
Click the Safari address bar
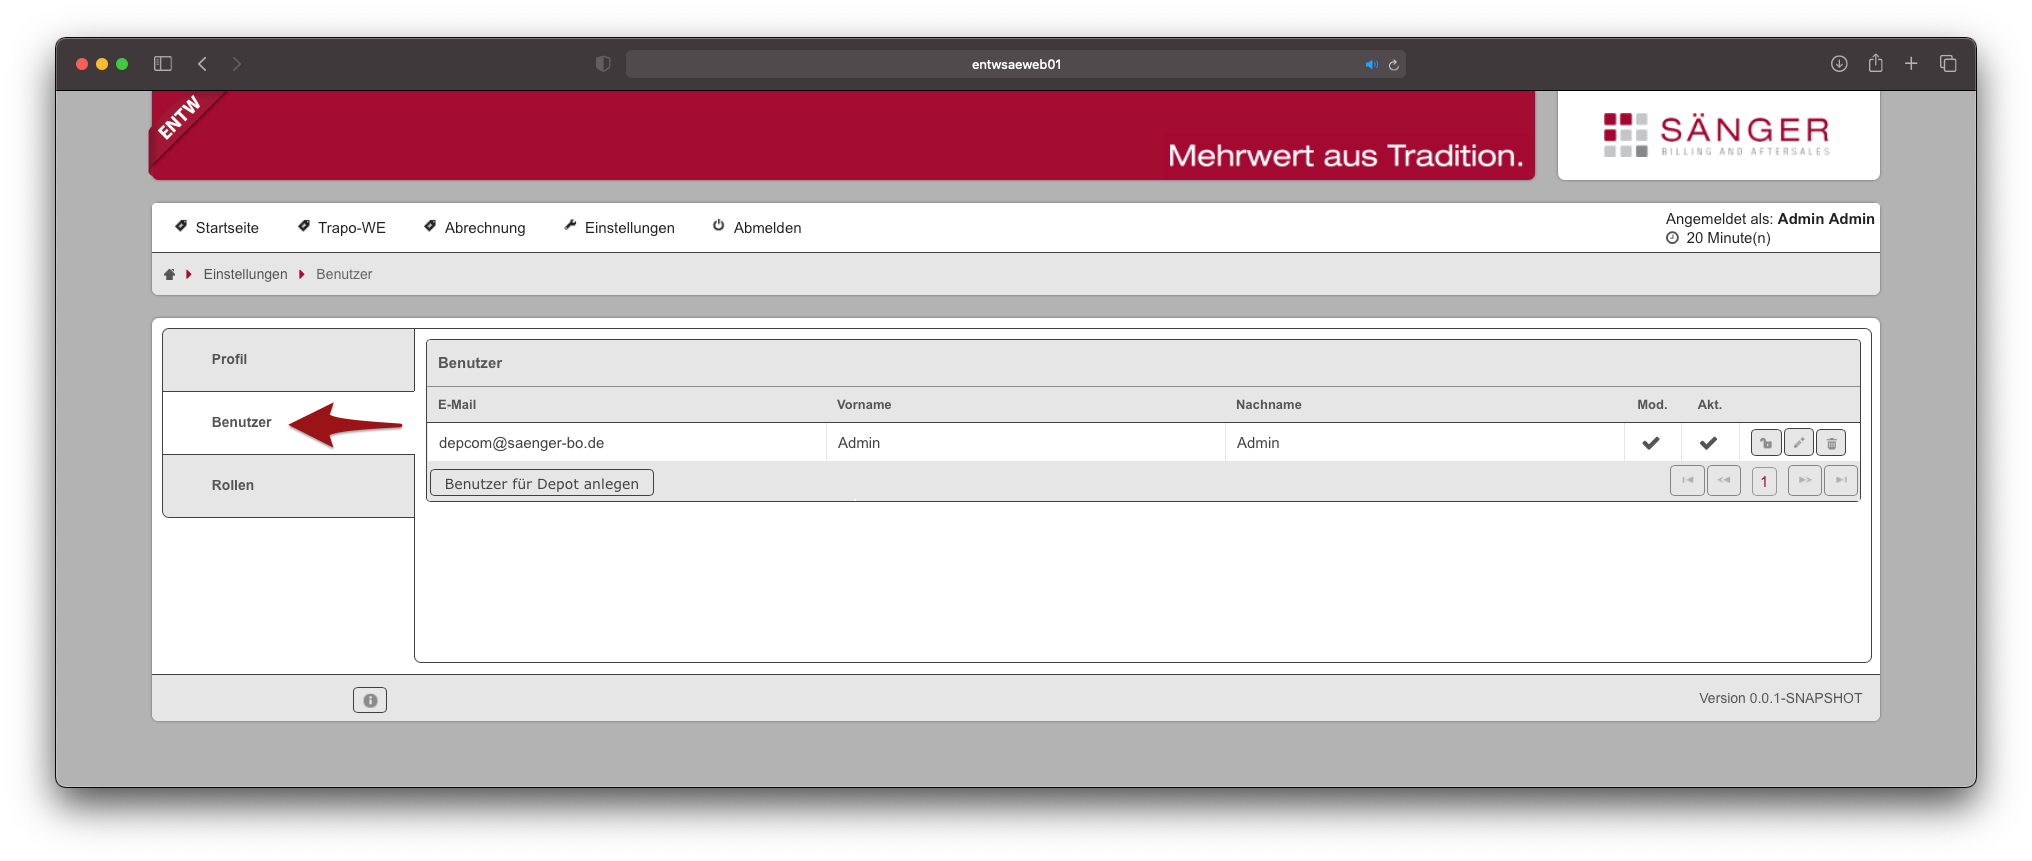[x=1016, y=64]
